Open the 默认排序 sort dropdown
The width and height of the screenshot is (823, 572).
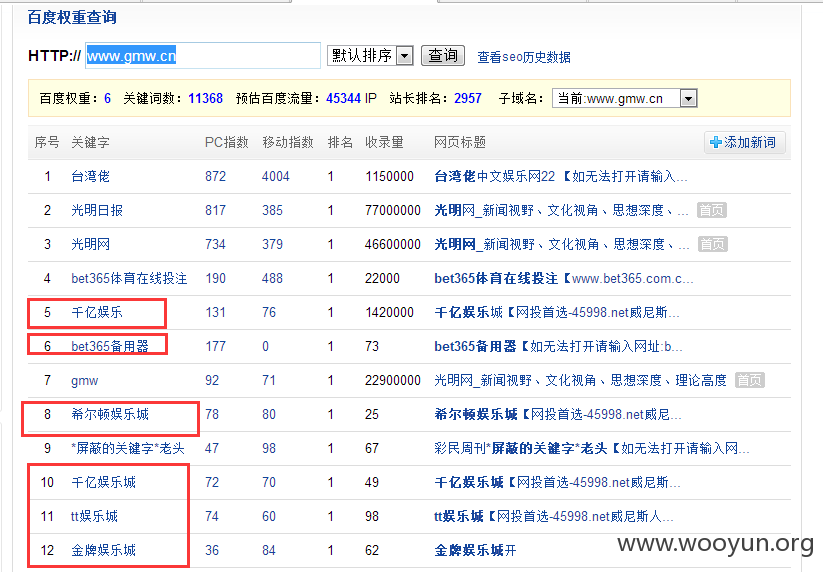pyautogui.click(x=370, y=56)
